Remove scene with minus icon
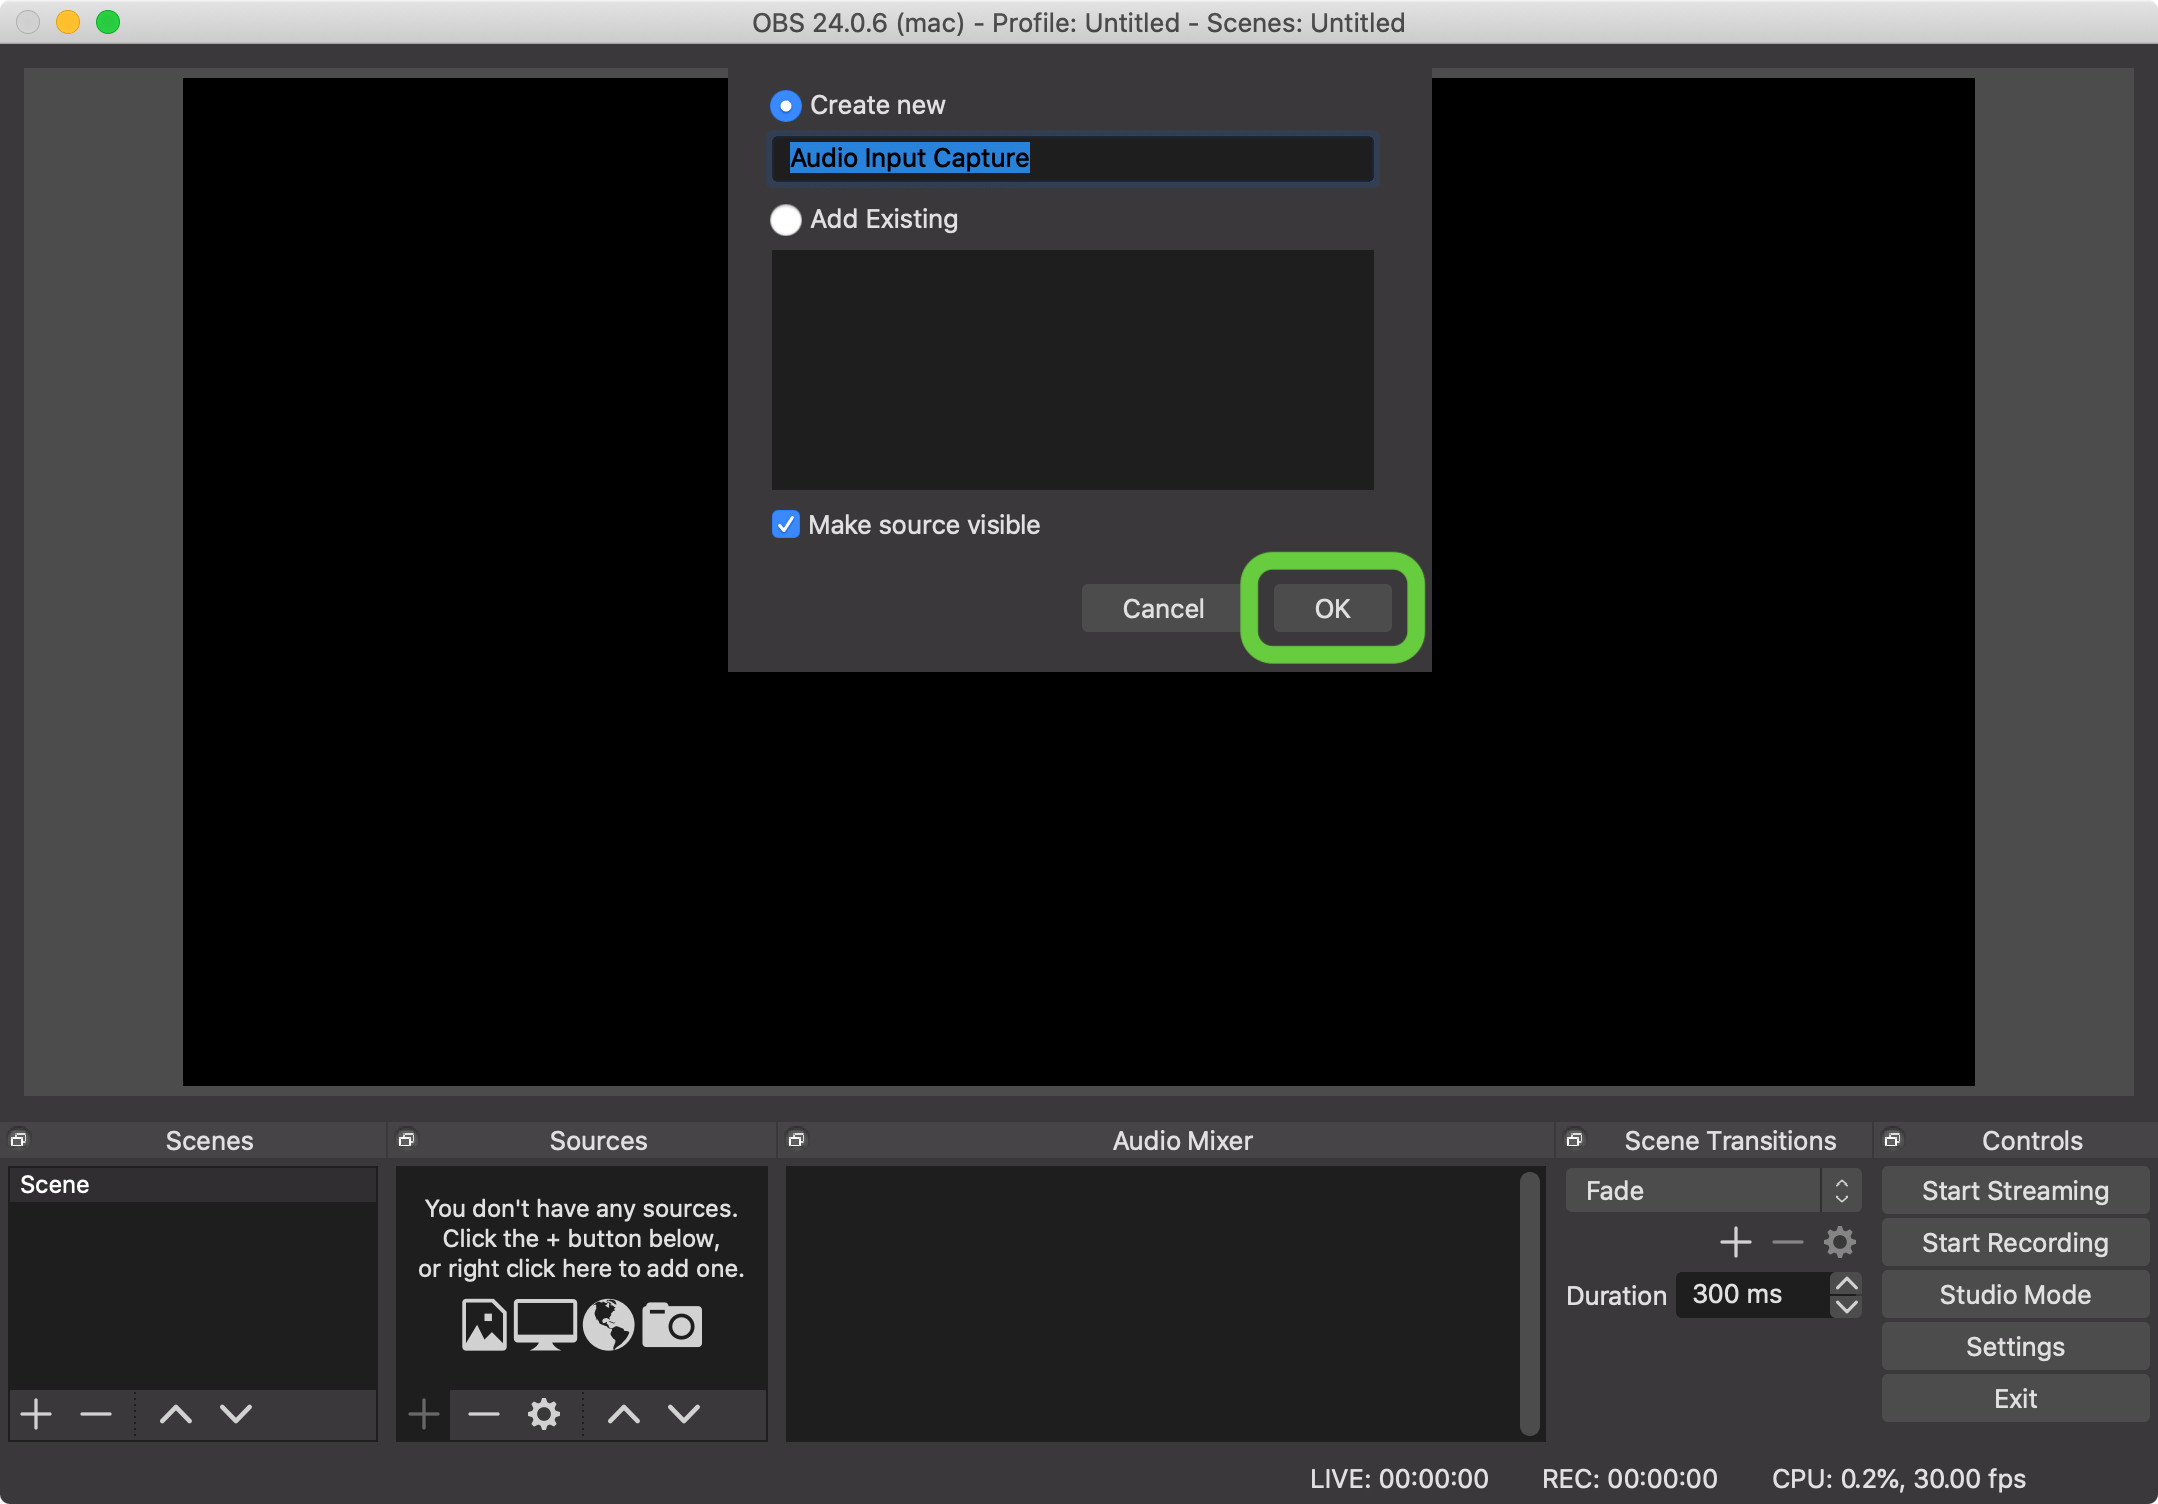The height and width of the screenshot is (1504, 2158). click(96, 1414)
